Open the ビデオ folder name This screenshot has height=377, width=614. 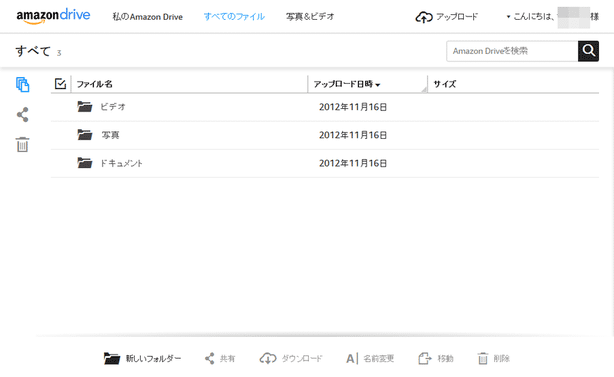[x=112, y=106]
